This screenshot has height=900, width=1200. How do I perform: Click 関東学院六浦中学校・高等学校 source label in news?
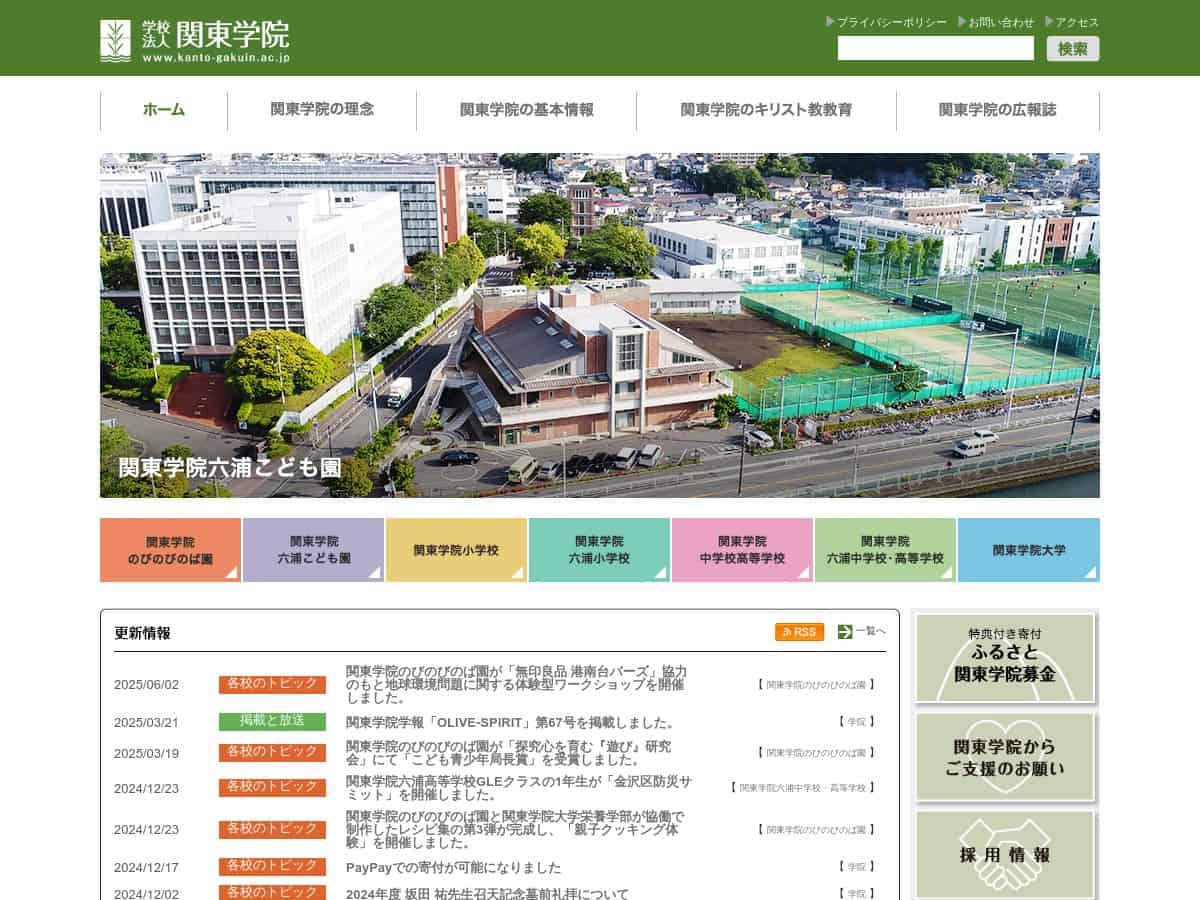click(x=802, y=788)
